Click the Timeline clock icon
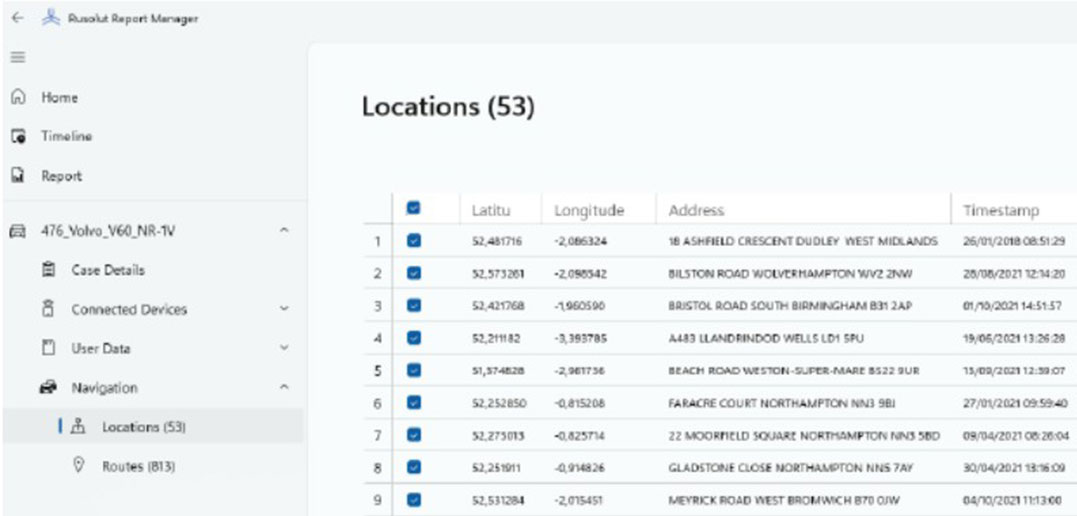The width and height of the screenshot is (1077, 516). pyautogui.click(x=17, y=137)
